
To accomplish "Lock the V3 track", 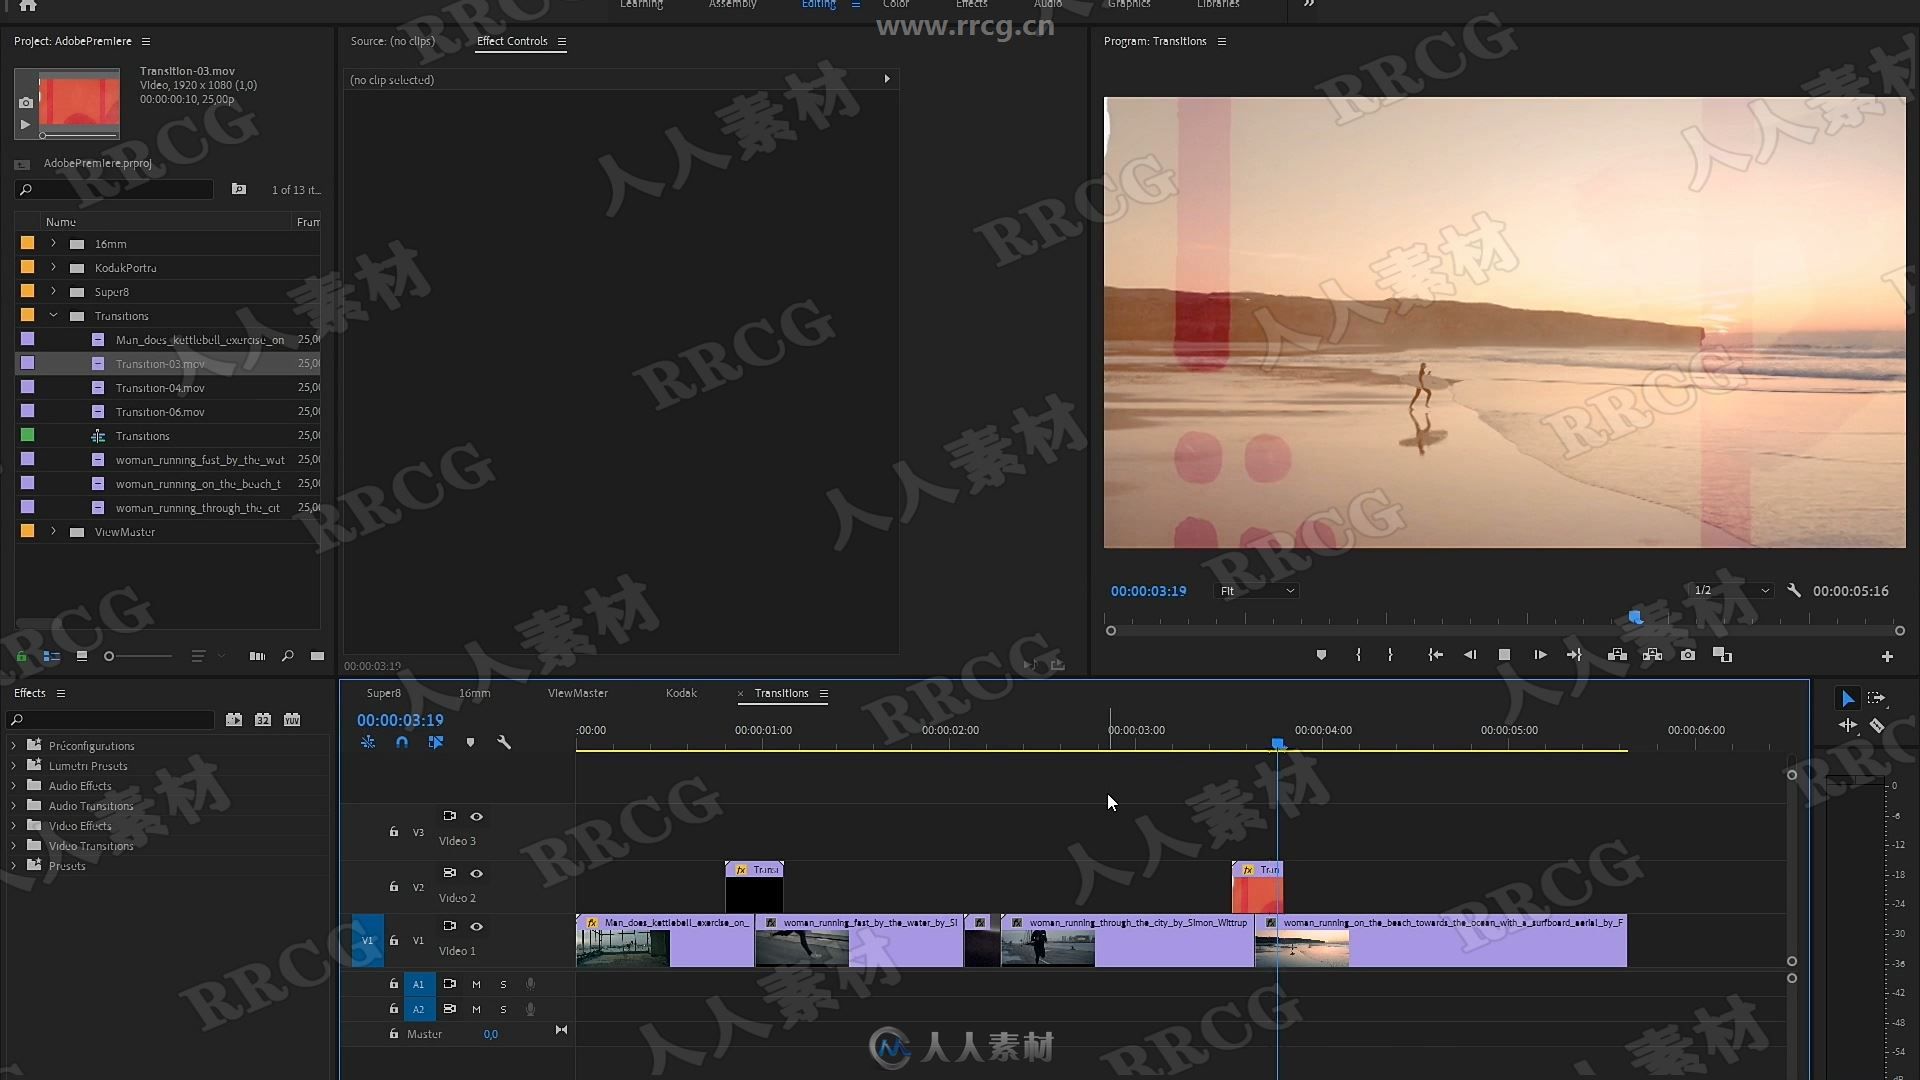I will (x=394, y=831).
